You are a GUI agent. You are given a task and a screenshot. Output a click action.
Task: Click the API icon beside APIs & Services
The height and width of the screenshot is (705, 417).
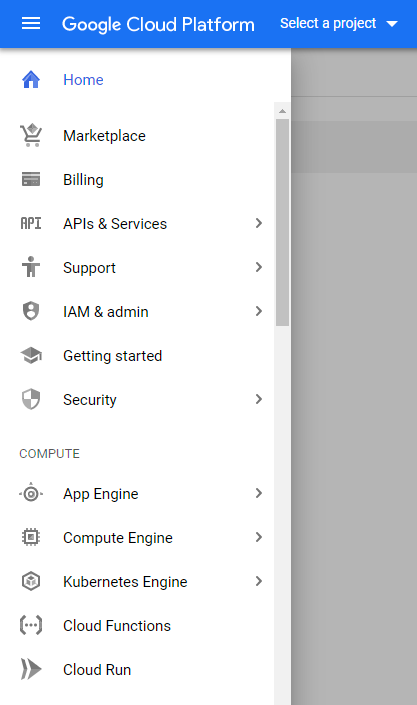[x=31, y=223]
